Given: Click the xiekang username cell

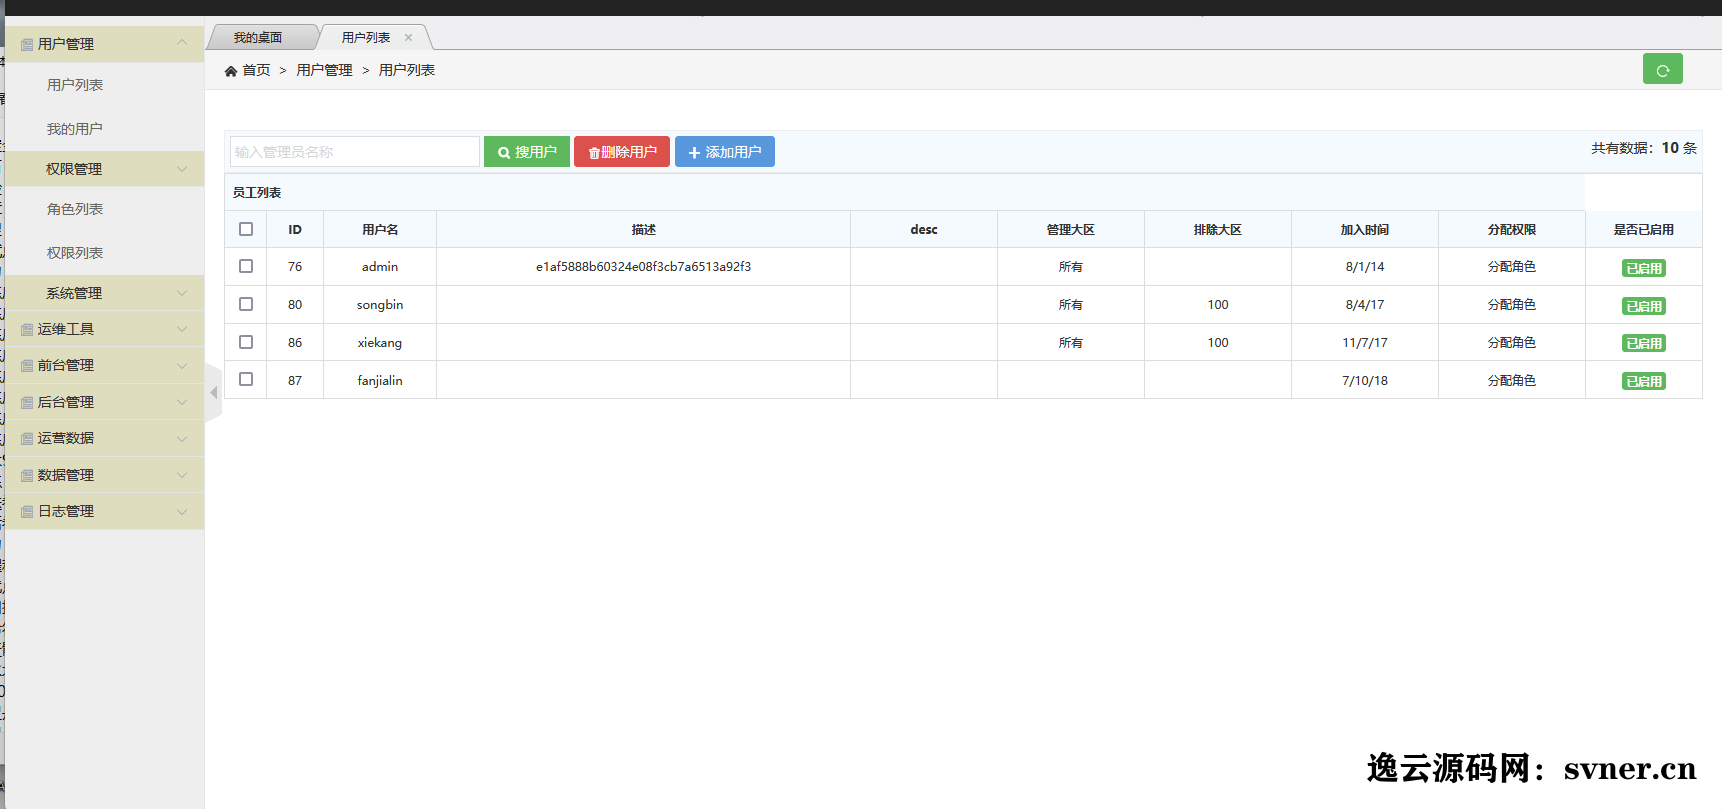Looking at the screenshot, I should (380, 343).
